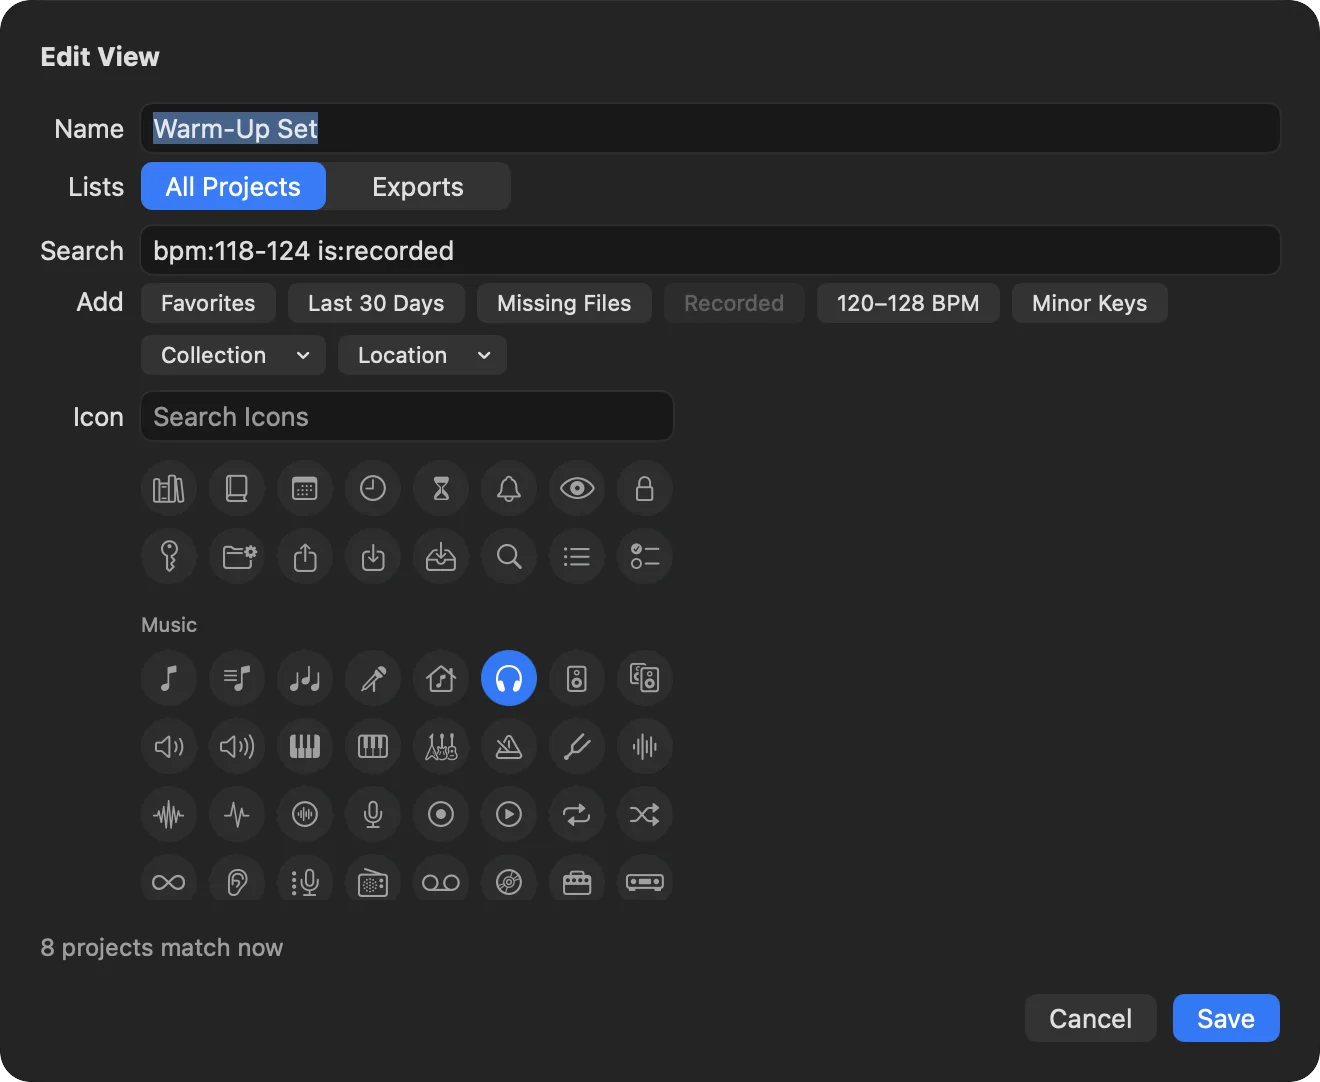Select the padlock icon
Image resolution: width=1320 pixels, height=1082 pixels.
[645, 489]
